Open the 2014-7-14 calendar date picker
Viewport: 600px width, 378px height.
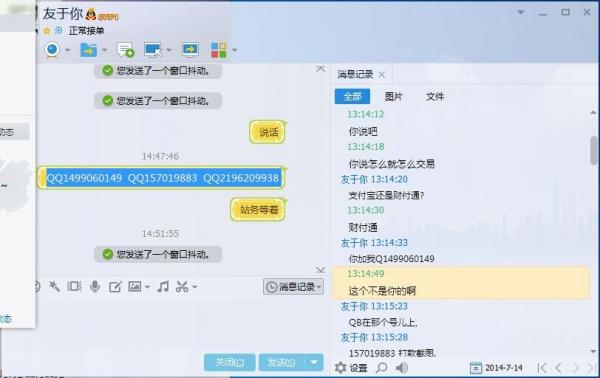pyautogui.click(x=496, y=368)
